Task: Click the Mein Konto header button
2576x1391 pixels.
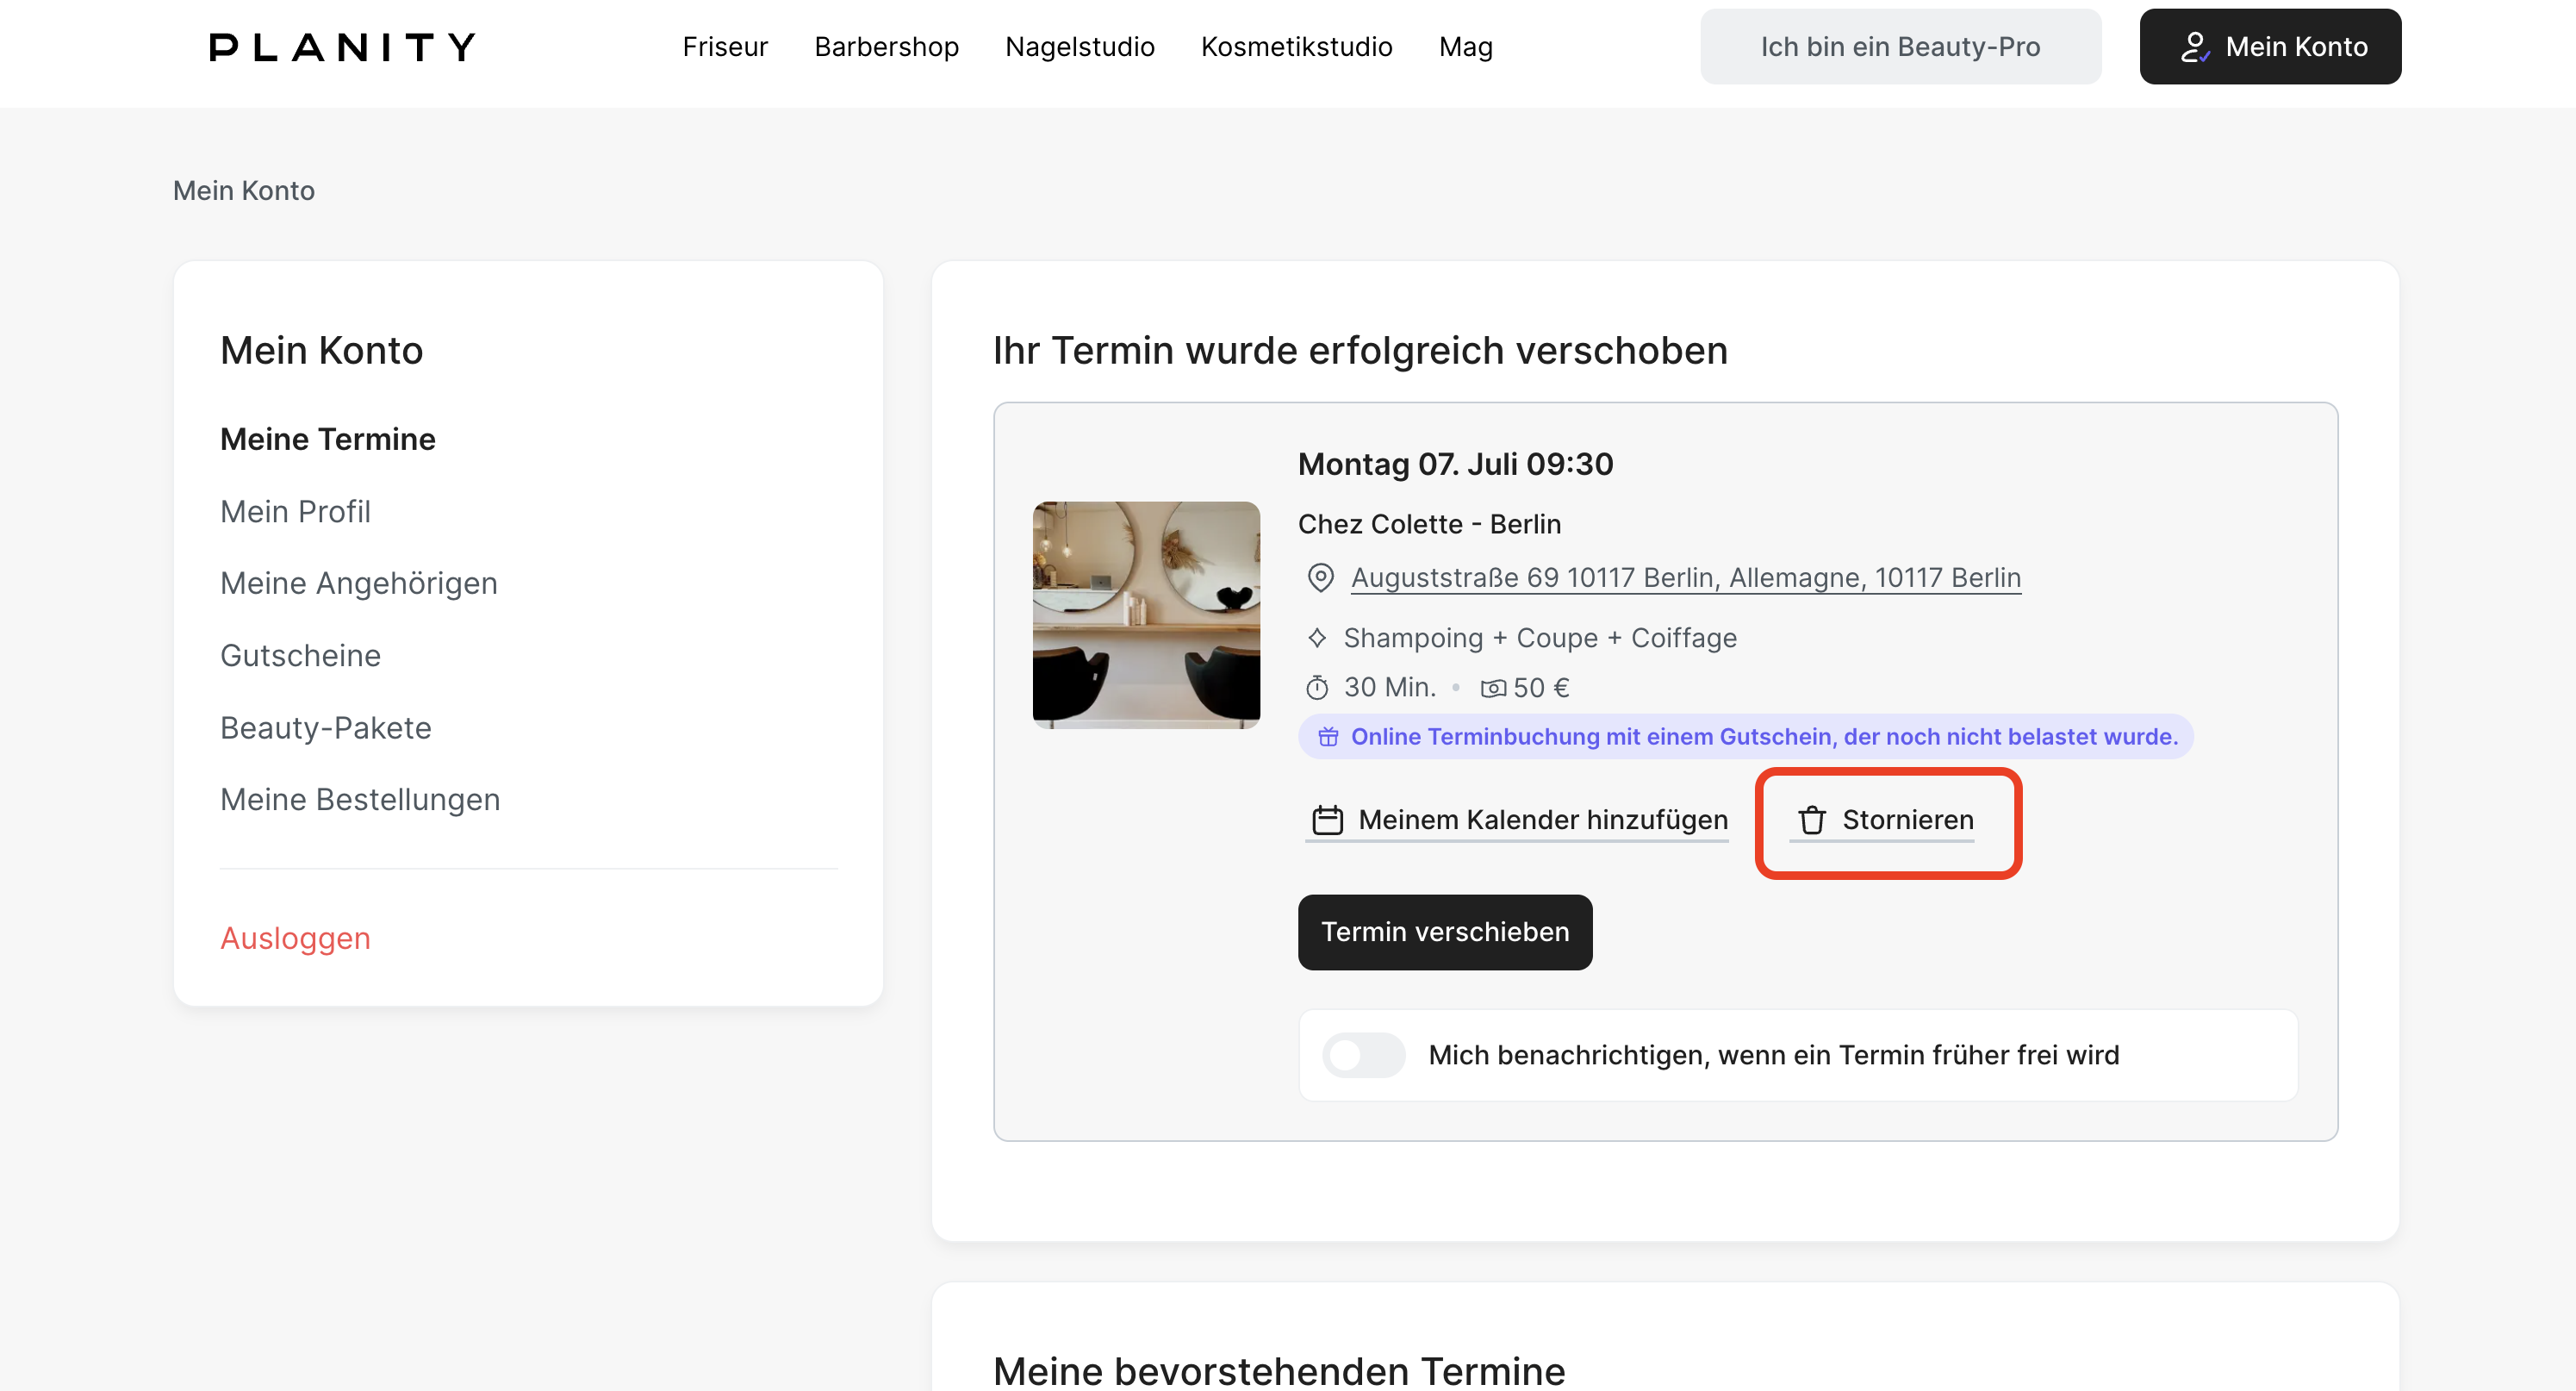Action: click(2270, 47)
